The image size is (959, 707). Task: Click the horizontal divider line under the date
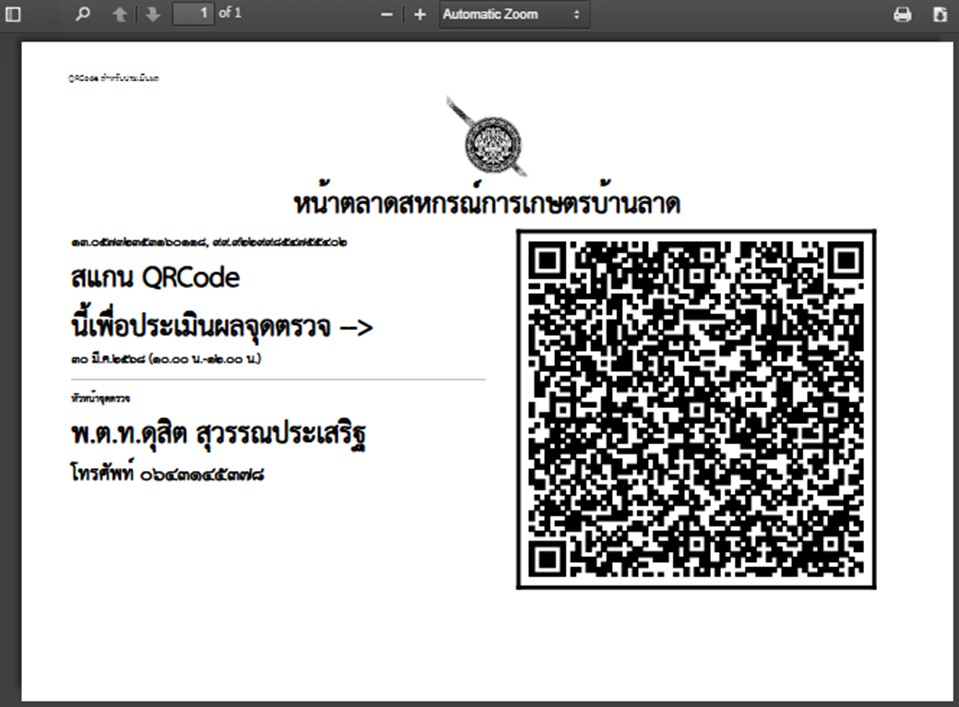click(x=278, y=380)
